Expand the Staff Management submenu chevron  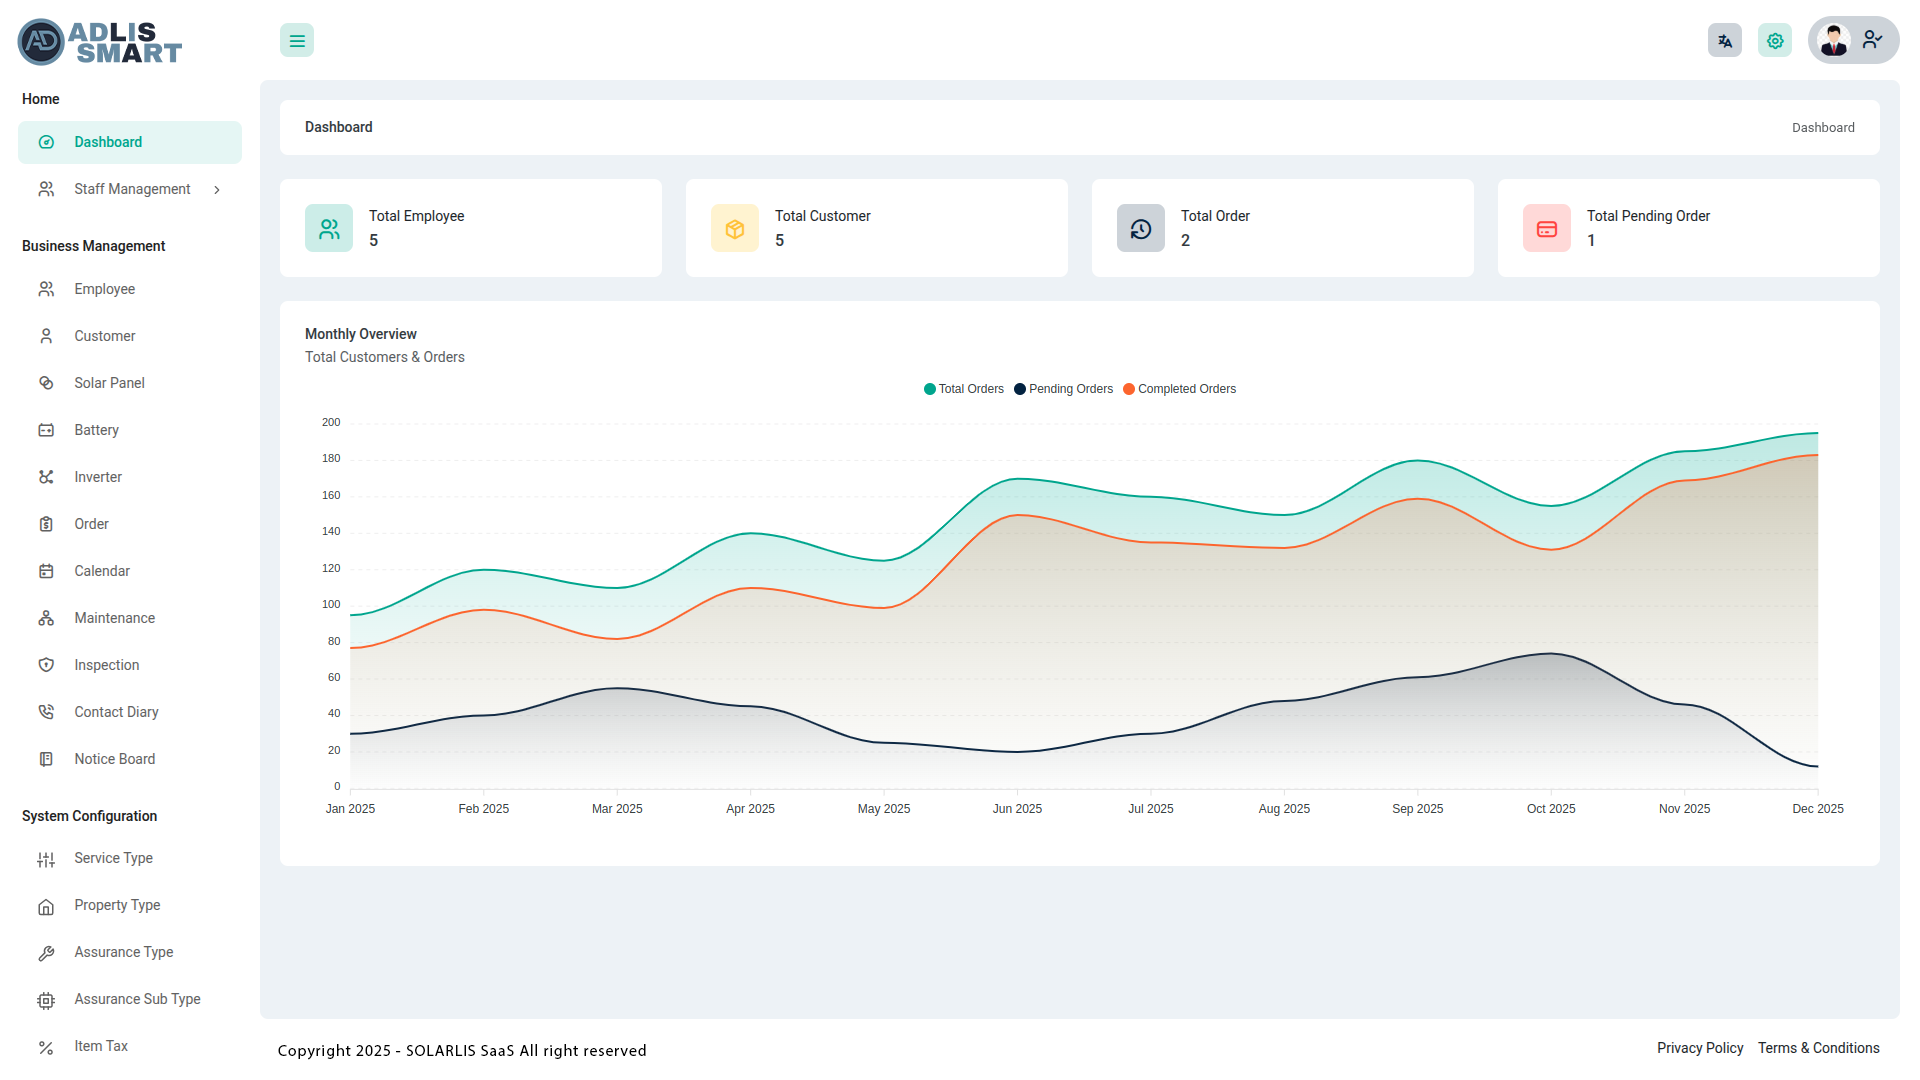pyautogui.click(x=217, y=190)
